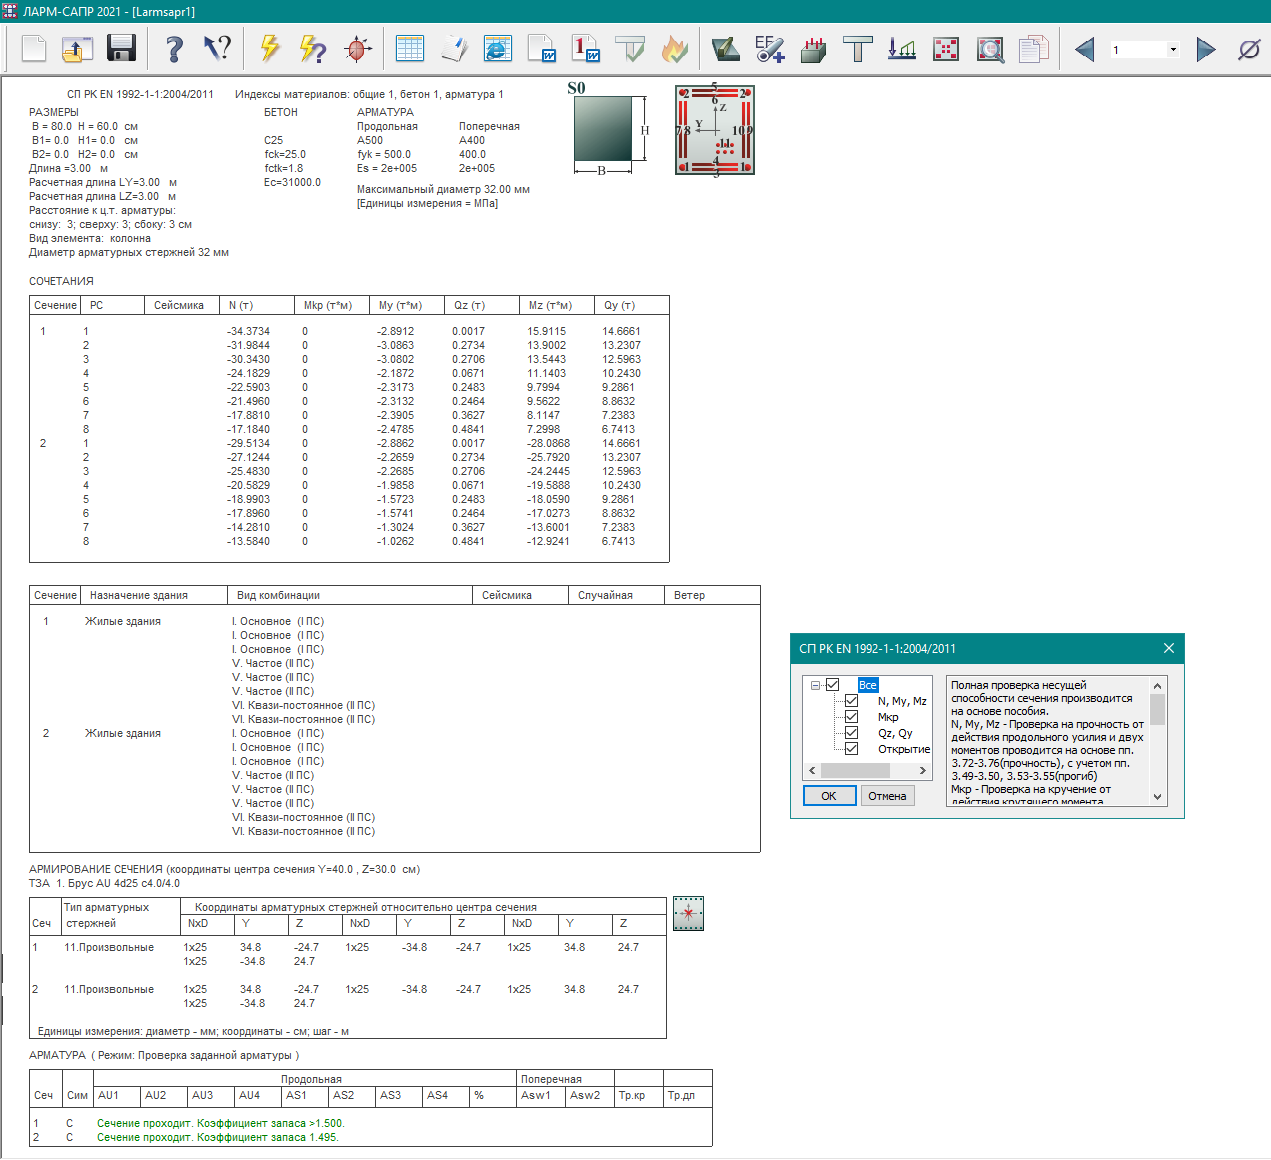Screen dimensions: 1271x1160
Task: Go to next item with right arrow
Action: click(1206, 49)
